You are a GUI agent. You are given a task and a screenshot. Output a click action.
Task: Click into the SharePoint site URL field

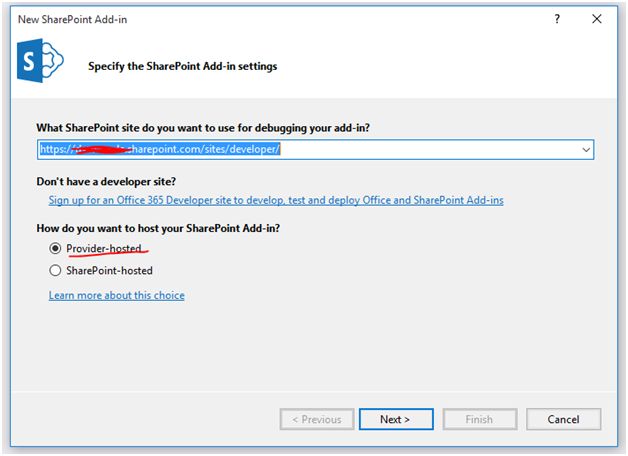[315, 150]
